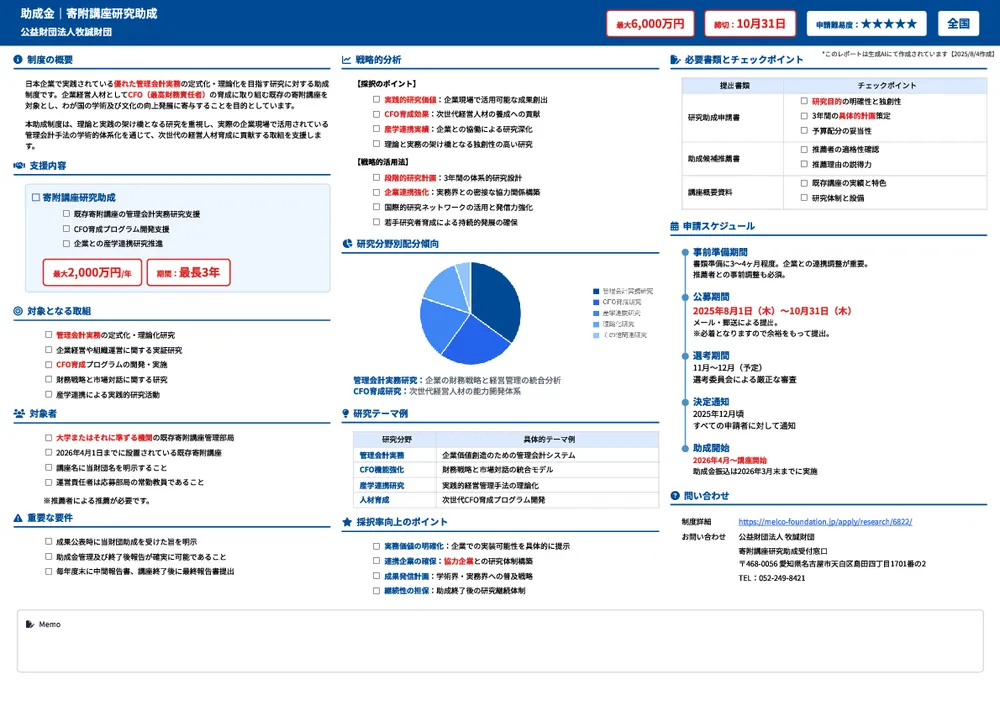Screen dimensions: 1000x706
Task: Select the 事前準備期間 timeline dot
Action: tap(685, 252)
